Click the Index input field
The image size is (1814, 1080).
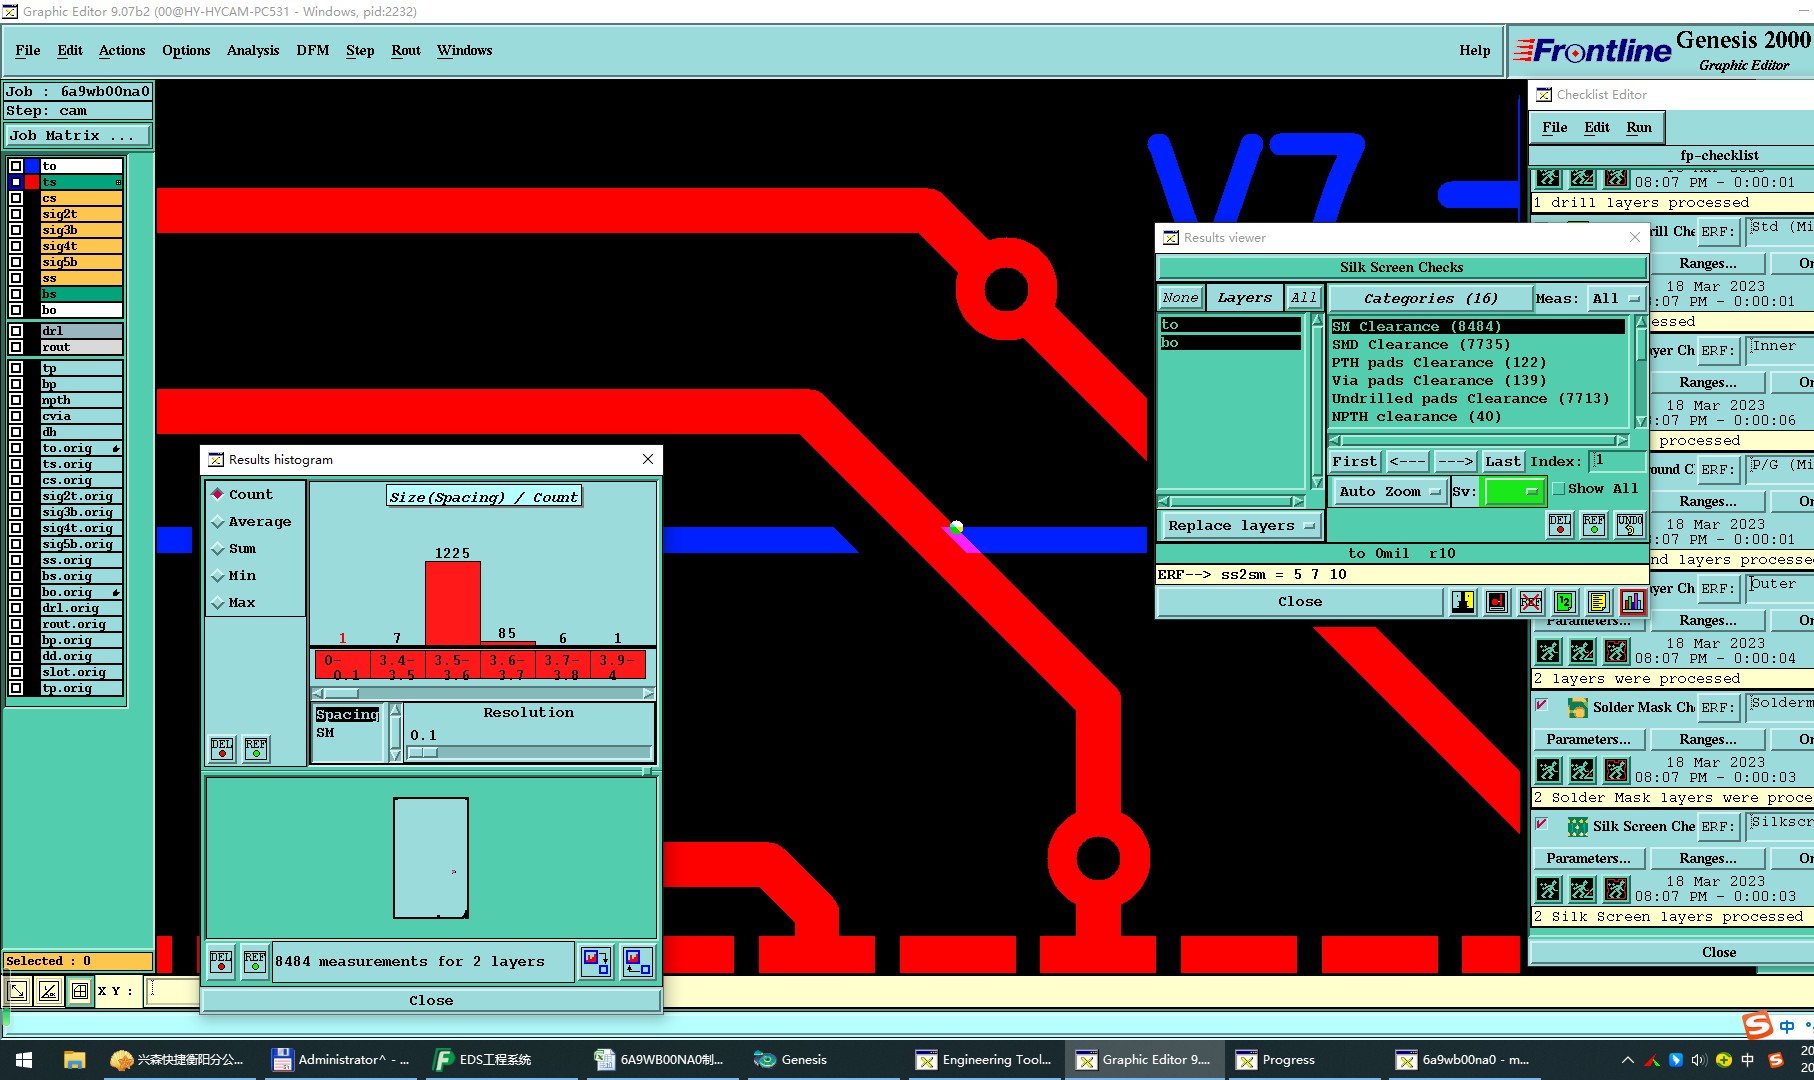tap(1617, 461)
